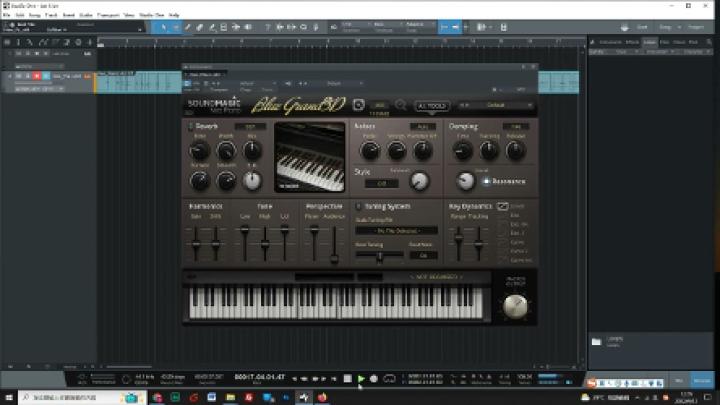Open the Action preset selector
This screenshot has width=720, height=405.
(x=422, y=126)
